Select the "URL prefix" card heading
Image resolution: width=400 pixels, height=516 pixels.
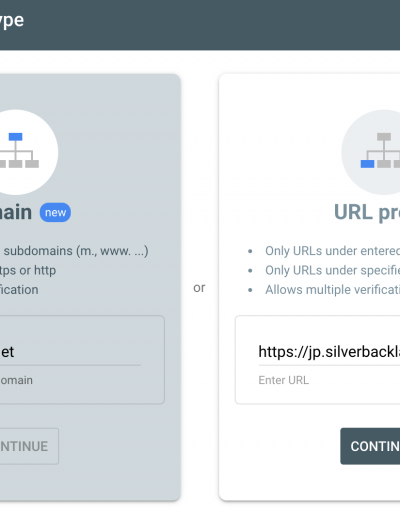[367, 212]
